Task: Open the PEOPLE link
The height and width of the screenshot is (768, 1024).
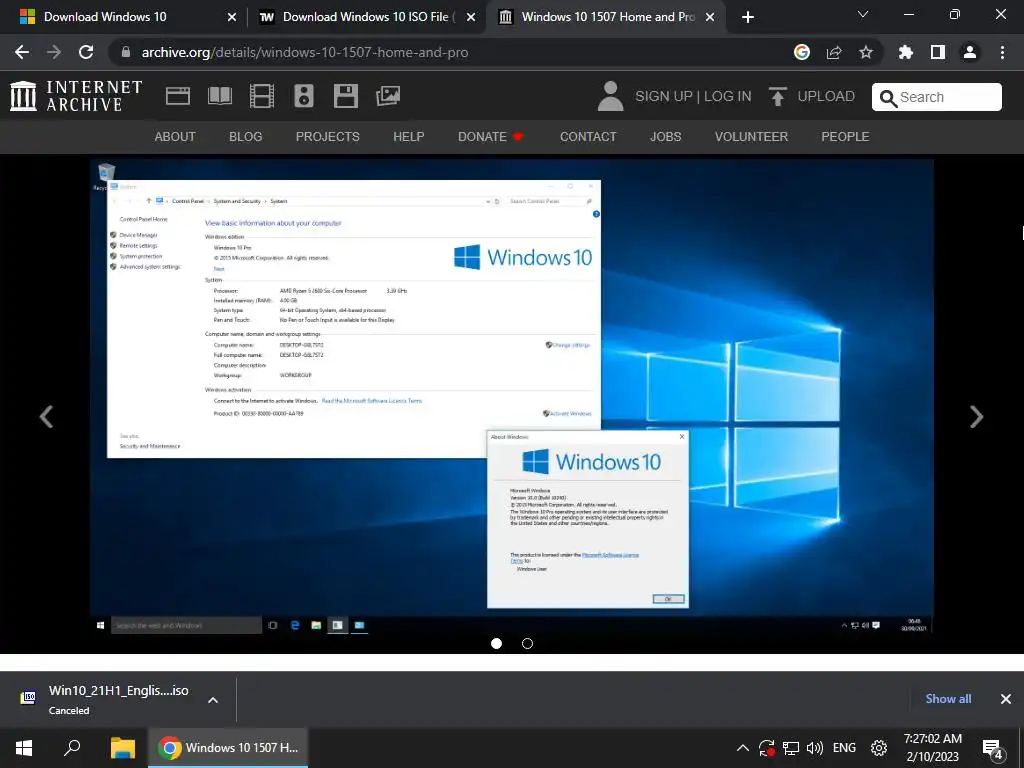Action: coord(845,136)
